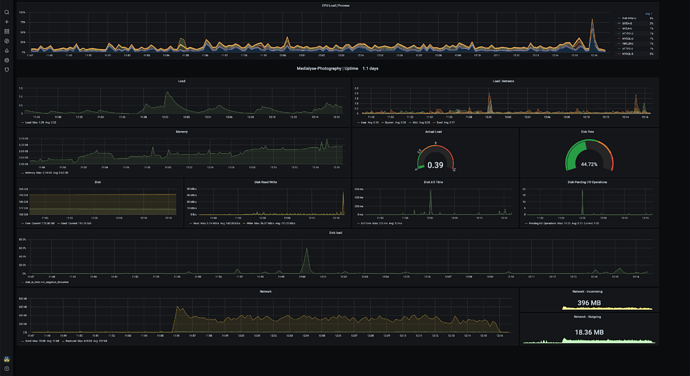Open the Network - Outgoing panel title
This screenshot has height=376, width=690.
587,317
